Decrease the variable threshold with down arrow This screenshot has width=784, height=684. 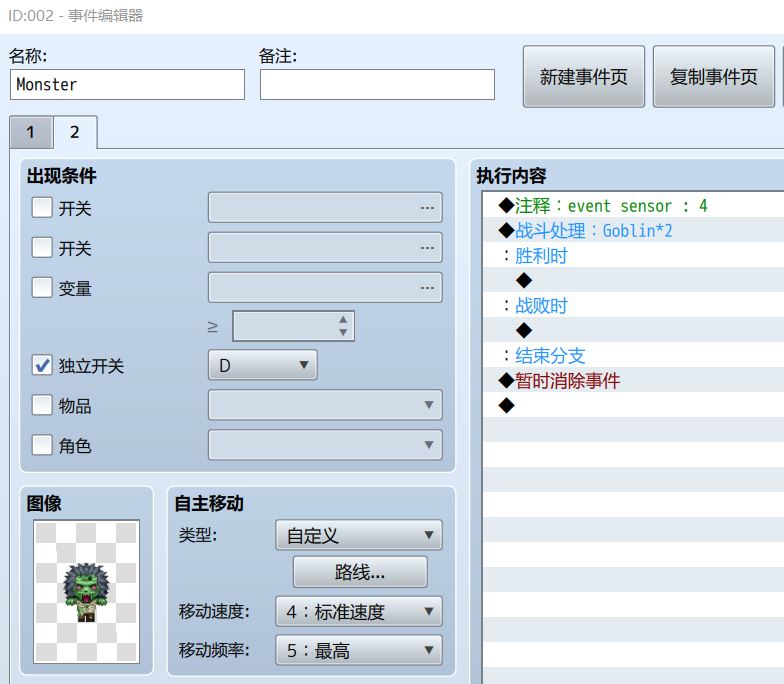tap(343, 332)
